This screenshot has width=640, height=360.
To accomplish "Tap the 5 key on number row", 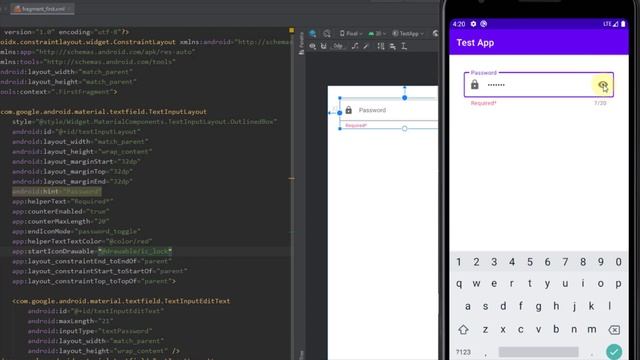I will coord(530,262).
